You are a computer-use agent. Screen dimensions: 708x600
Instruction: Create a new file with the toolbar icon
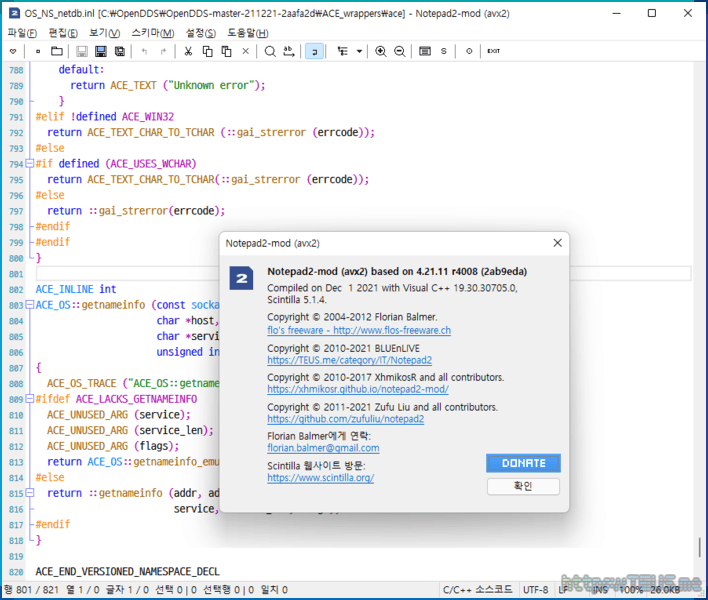38,51
